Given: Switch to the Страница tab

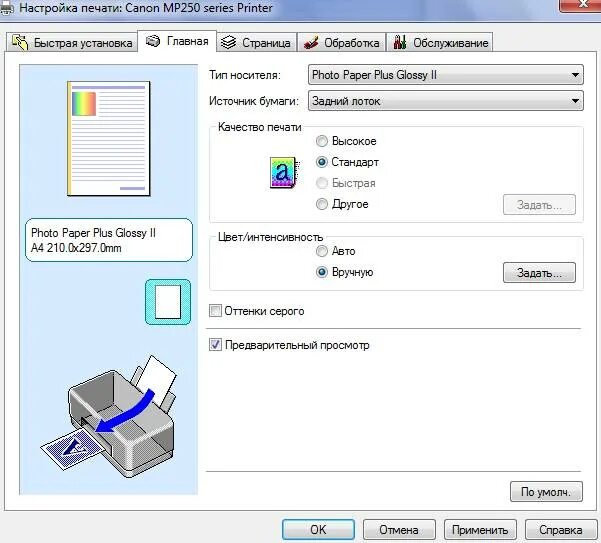Looking at the screenshot, I should tap(256, 42).
